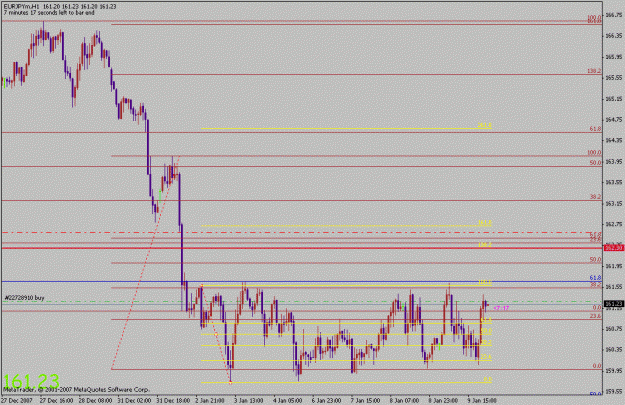Click the yellow 50.0 Fibonacci label
Viewport: 625px width, 405px height.
click(486, 331)
